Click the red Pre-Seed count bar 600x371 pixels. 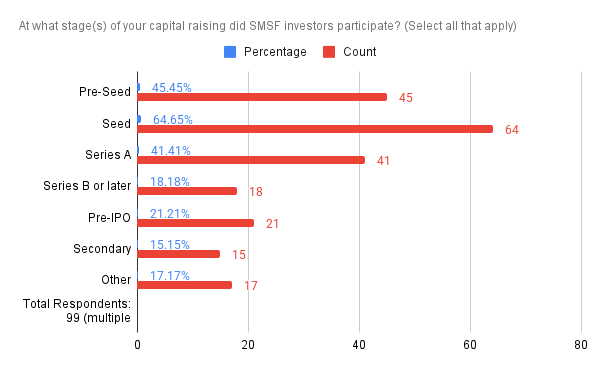(x=262, y=97)
